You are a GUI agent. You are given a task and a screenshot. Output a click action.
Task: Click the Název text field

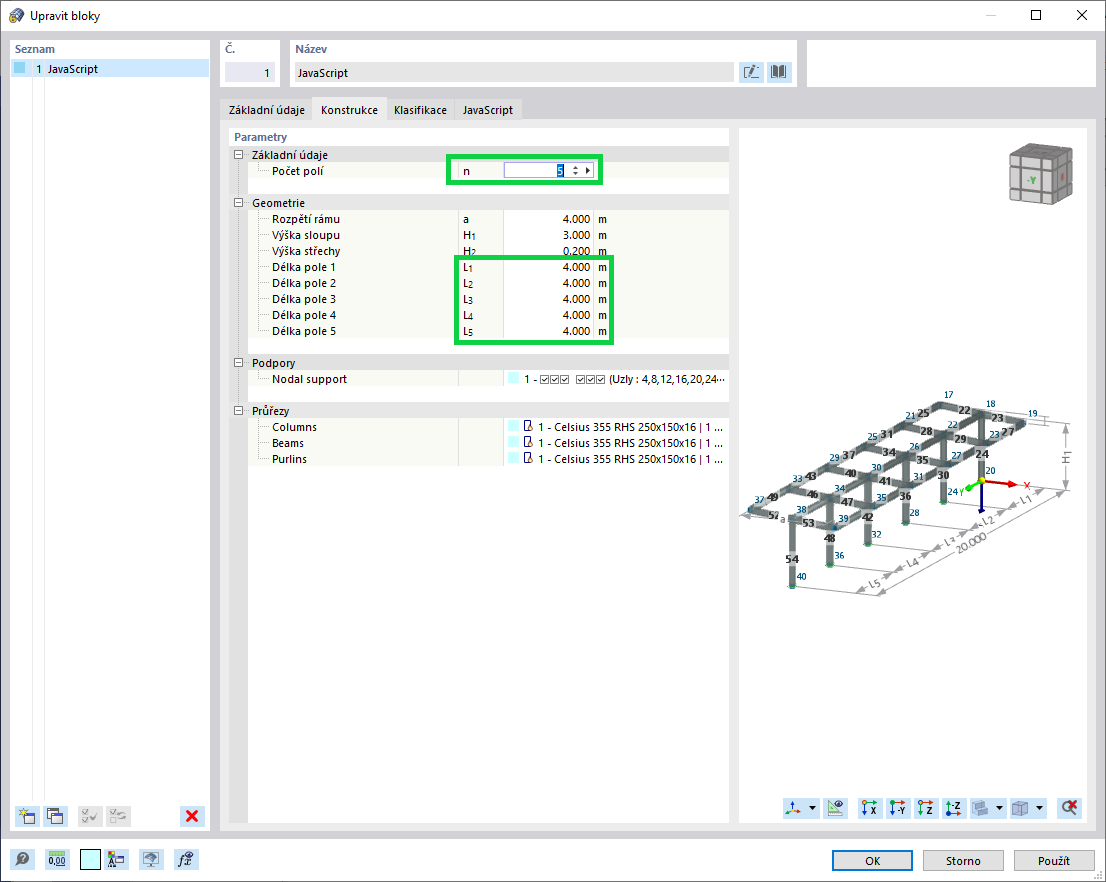pyautogui.click(x=514, y=73)
